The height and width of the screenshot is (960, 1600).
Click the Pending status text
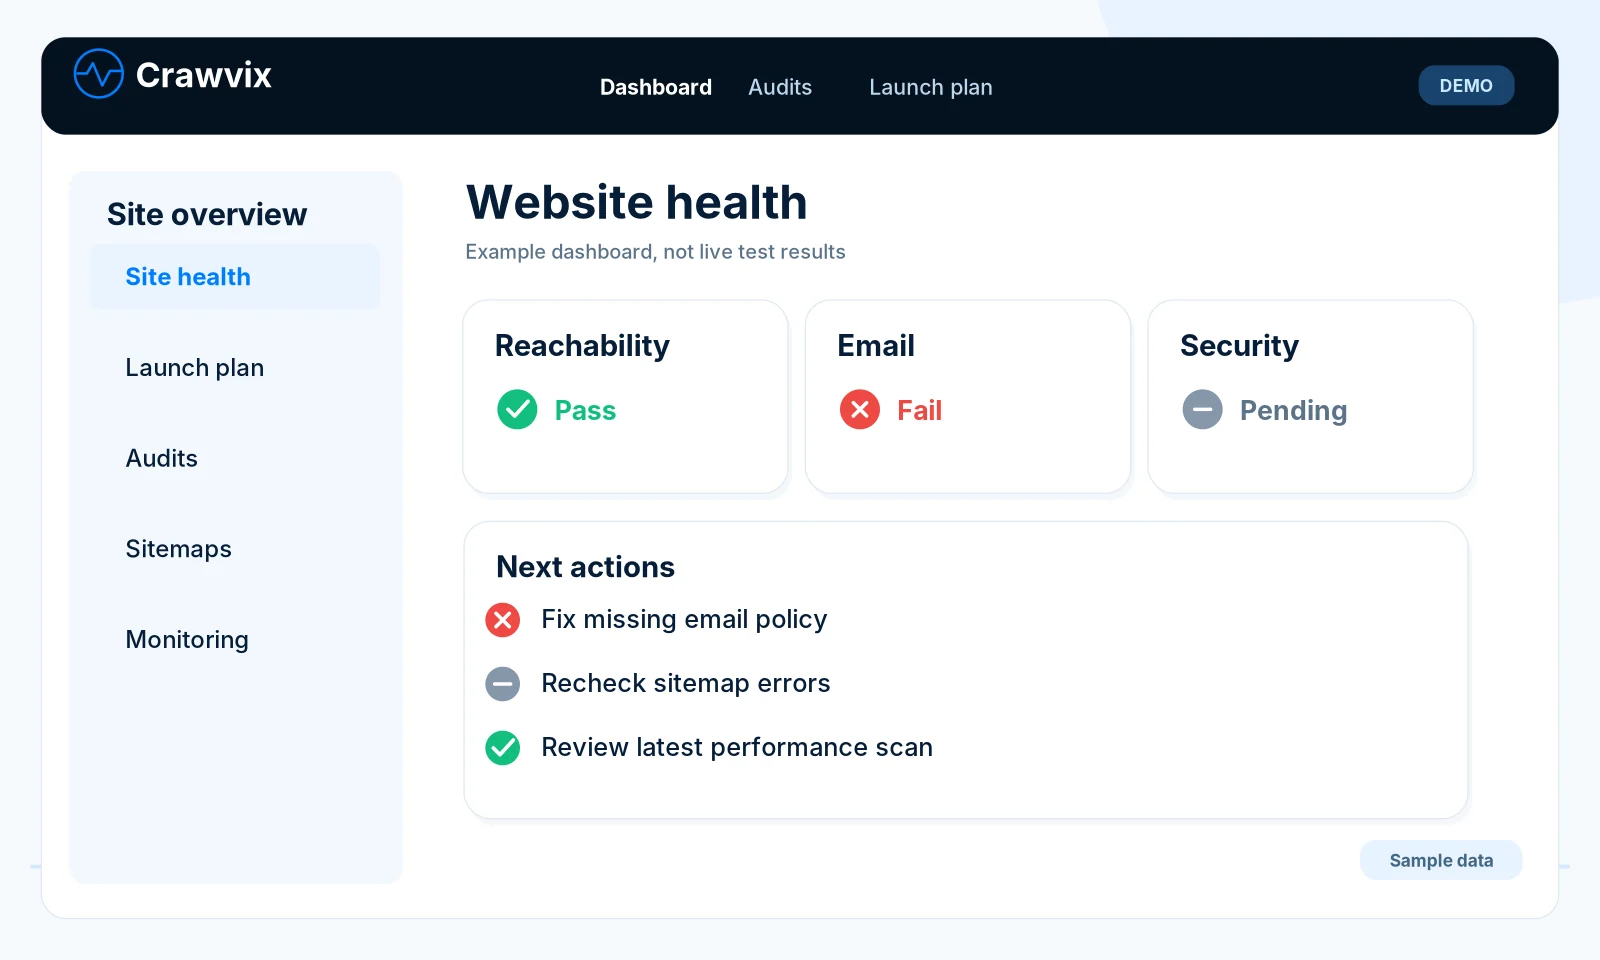[x=1293, y=411]
